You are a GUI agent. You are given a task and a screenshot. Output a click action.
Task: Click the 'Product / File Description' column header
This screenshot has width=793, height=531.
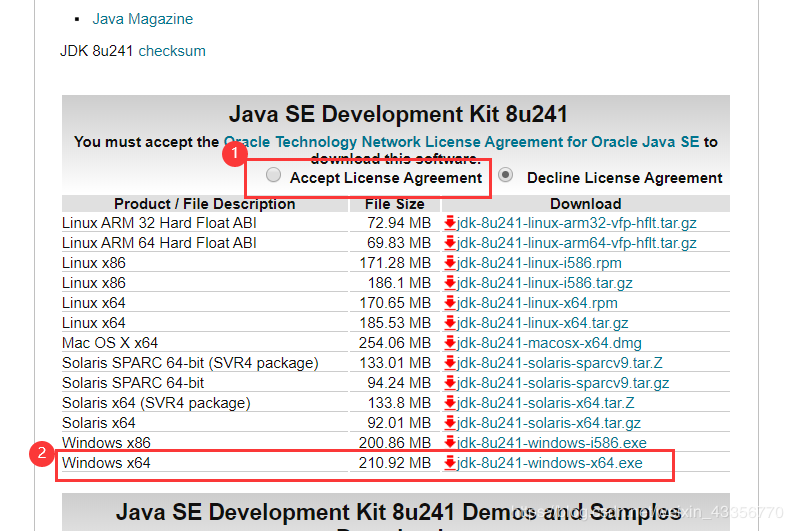click(x=204, y=204)
